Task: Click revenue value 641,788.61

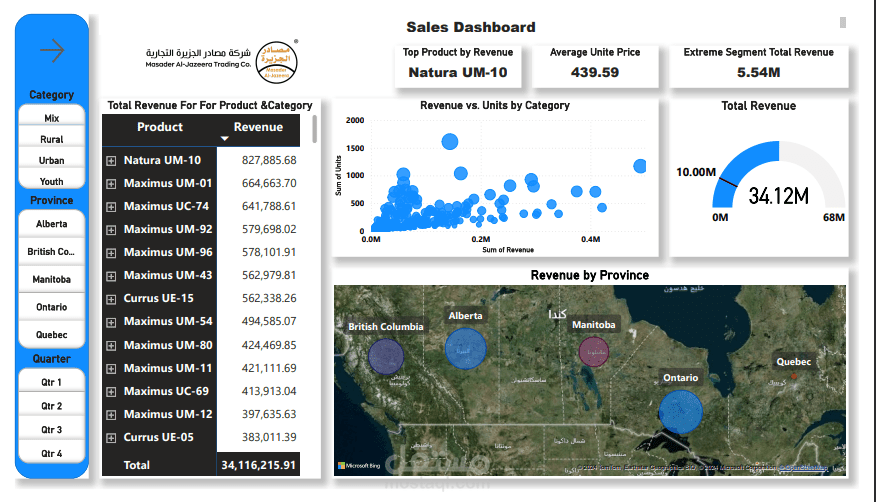Action: [269, 206]
